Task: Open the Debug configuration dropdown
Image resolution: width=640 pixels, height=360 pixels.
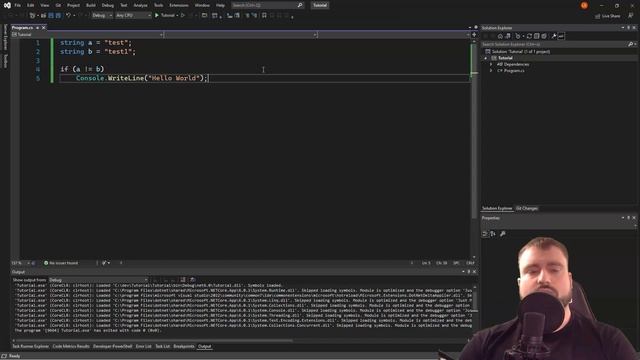Action: (102, 15)
